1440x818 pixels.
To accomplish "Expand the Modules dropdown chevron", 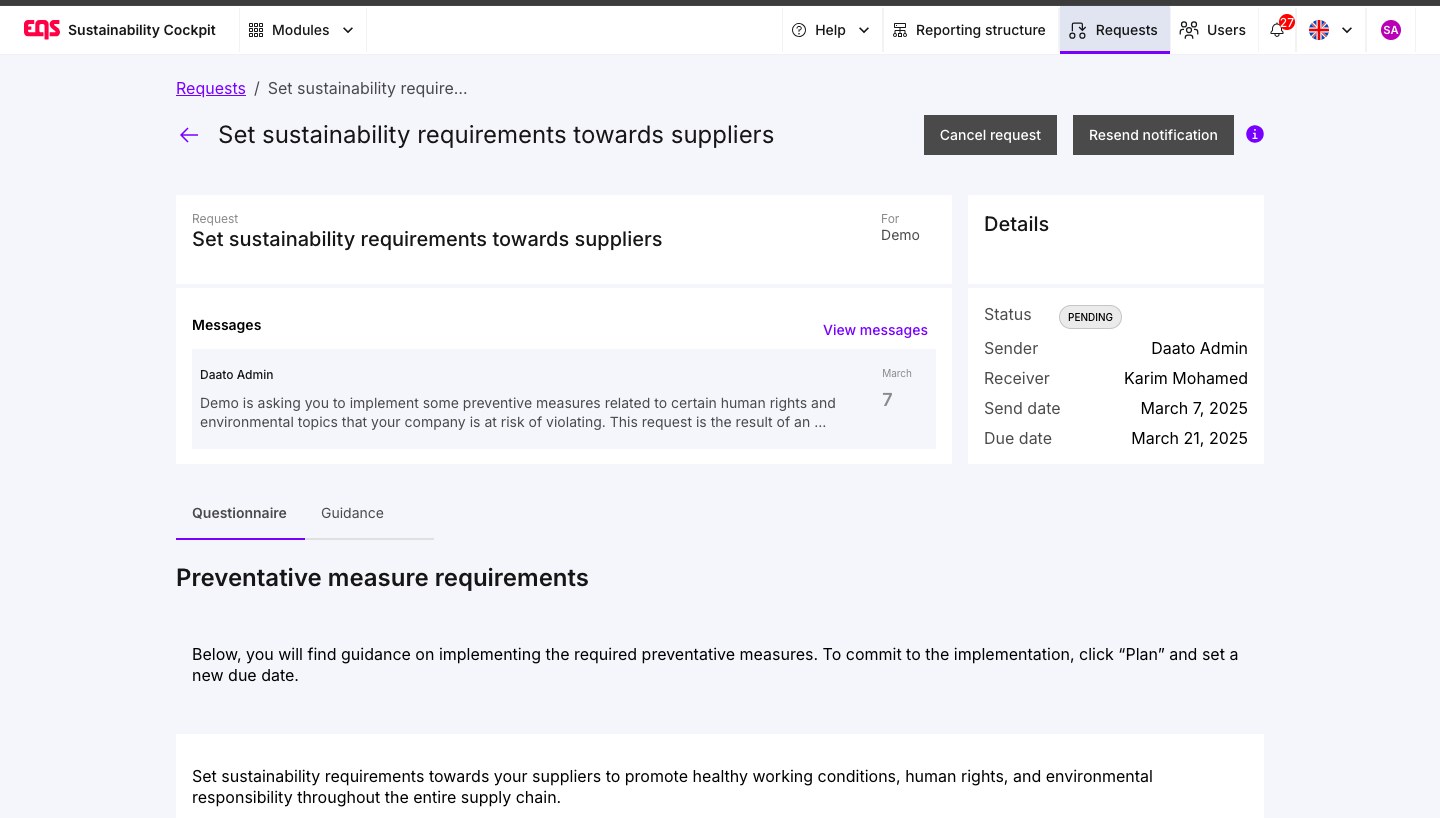I will [348, 30].
